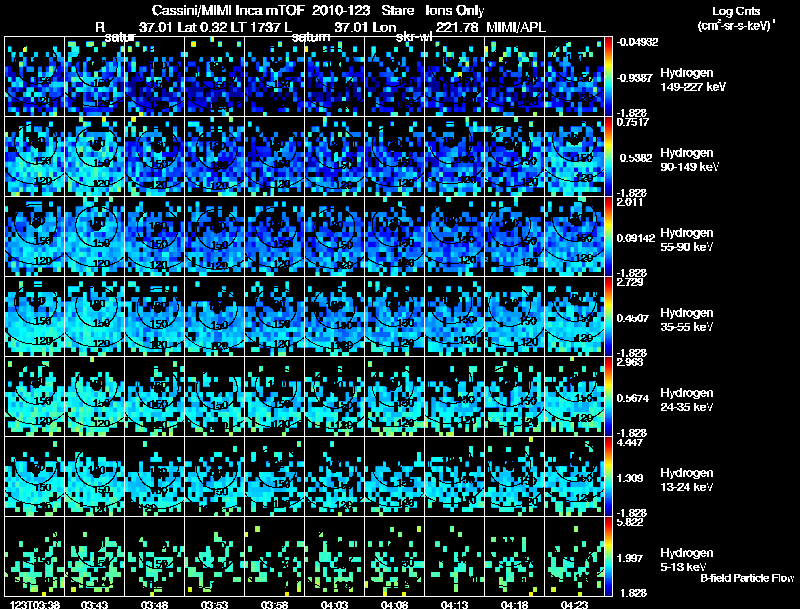Select the 'Hydrogen 24-35 keV' row label
The image size is (800, 609).
[687, 400]
